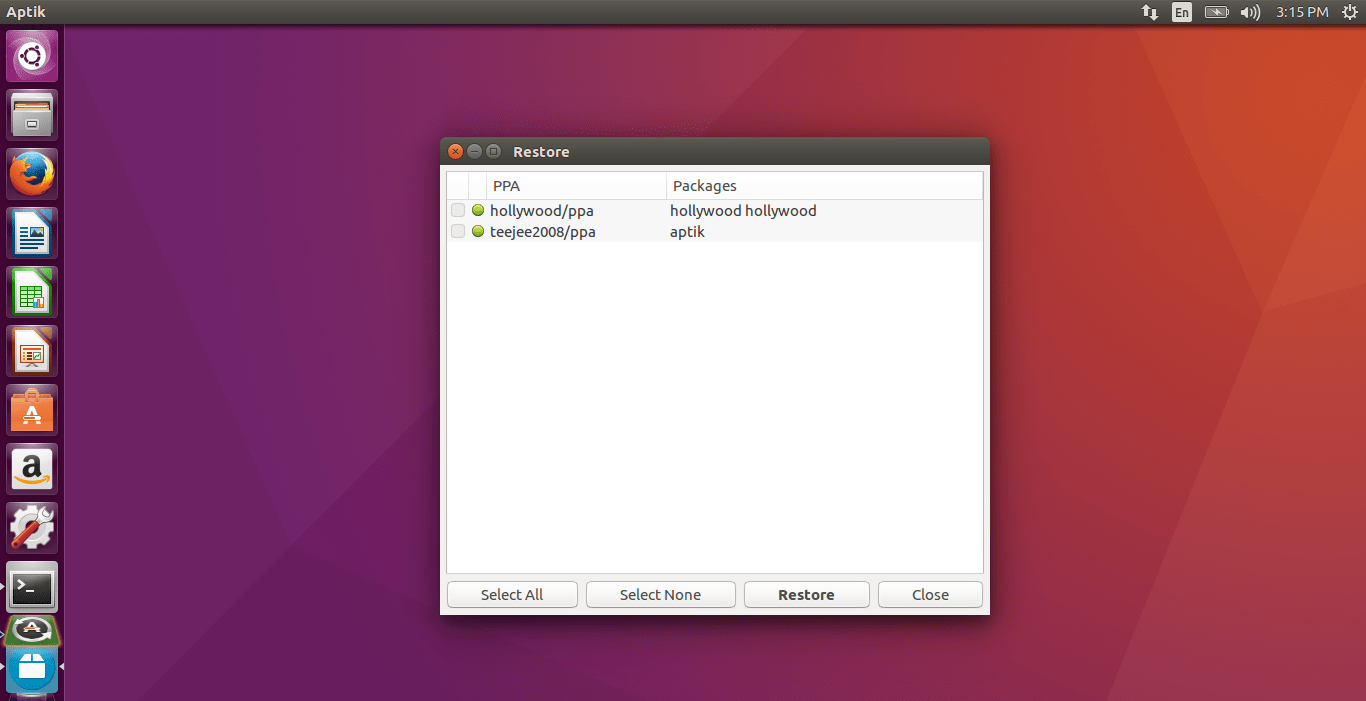Screen dimensions: 1366x701
Task: Click the Files icon in the dock
Action: (31, 114)
